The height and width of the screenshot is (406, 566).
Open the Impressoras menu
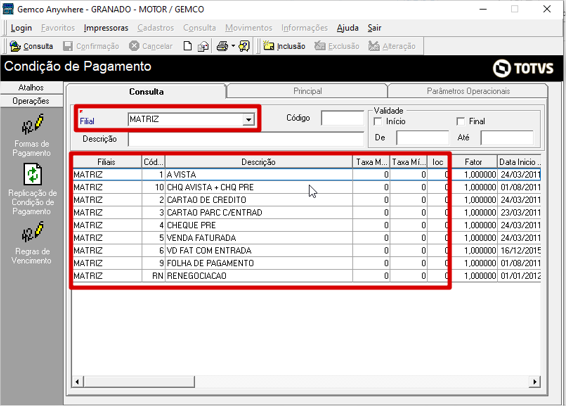coord(106,28)
